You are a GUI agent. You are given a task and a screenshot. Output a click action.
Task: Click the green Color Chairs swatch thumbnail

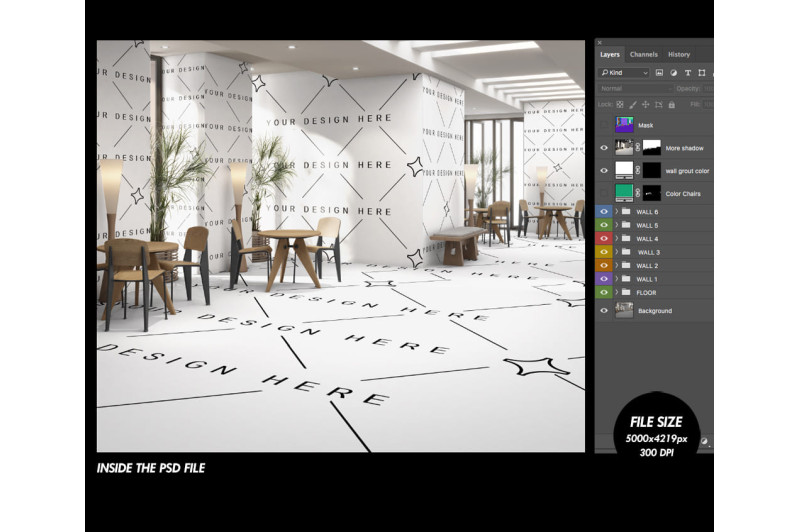point(624,192)
